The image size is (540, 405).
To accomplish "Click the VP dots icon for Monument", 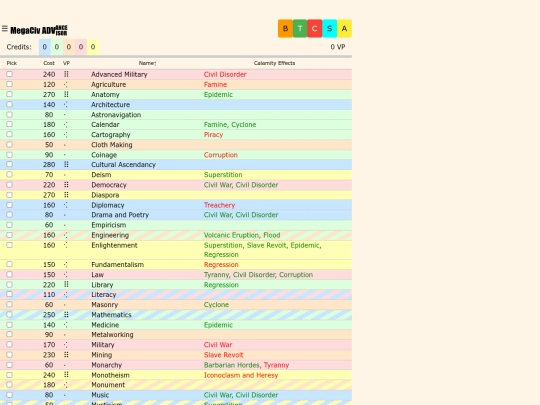I will (x=66, y=385).
